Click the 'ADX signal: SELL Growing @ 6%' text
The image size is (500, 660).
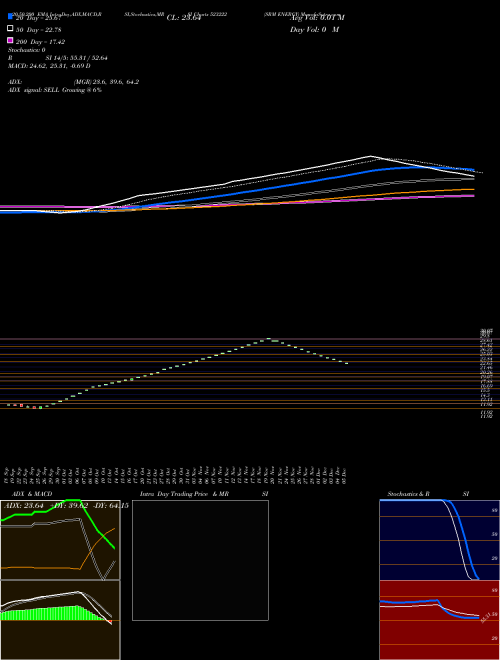(55, 90)
